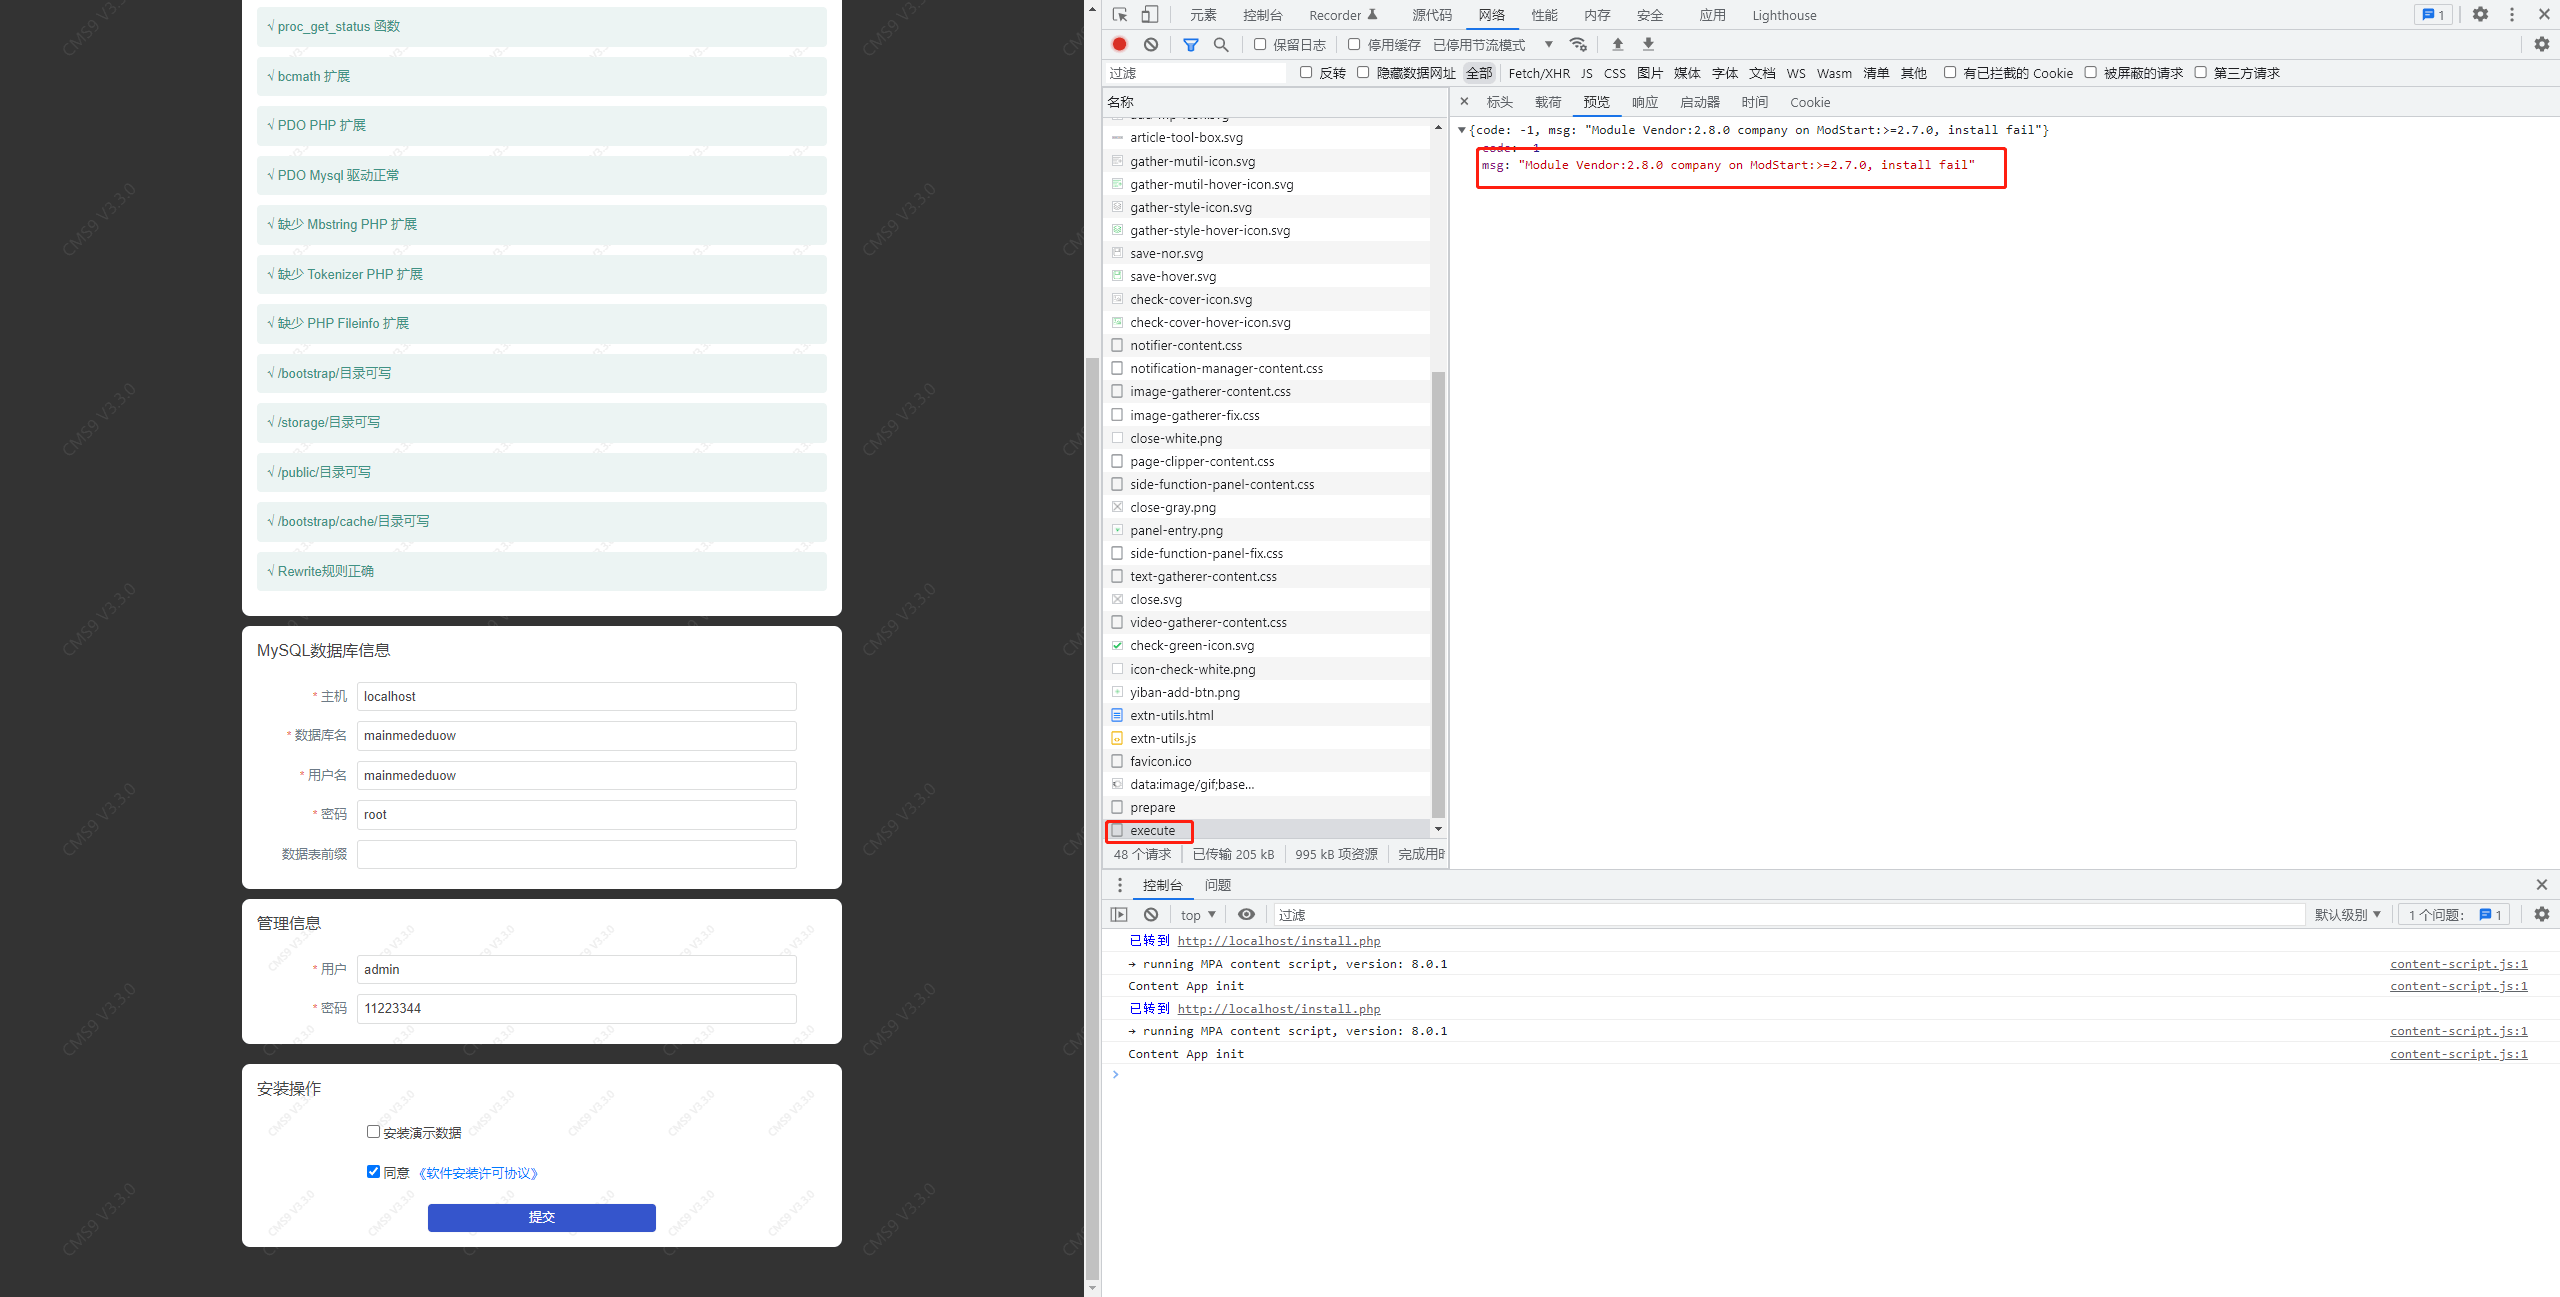Open network panel settings gear

2542,44
